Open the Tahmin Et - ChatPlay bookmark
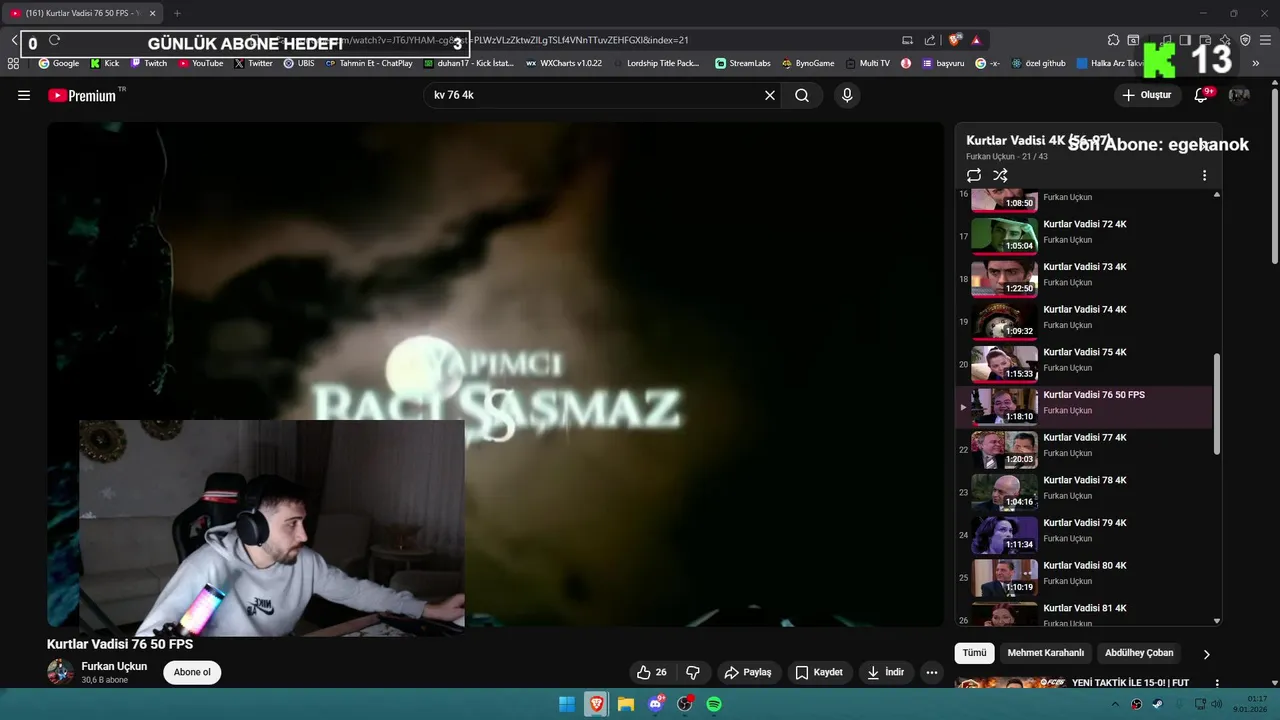The image size is (1280, 720). click(369, 63)
